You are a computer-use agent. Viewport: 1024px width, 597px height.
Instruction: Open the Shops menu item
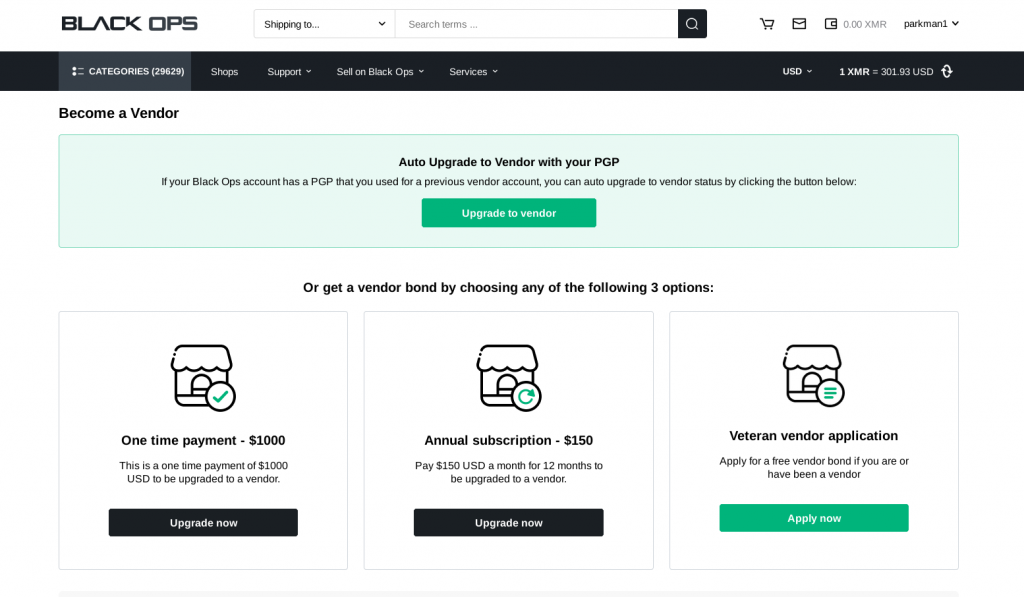(x=224, y=71)
